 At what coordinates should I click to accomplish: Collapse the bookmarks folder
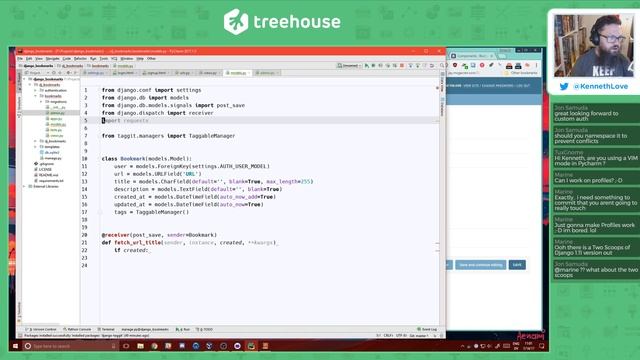pyautogui.click(x=36, y=96)
